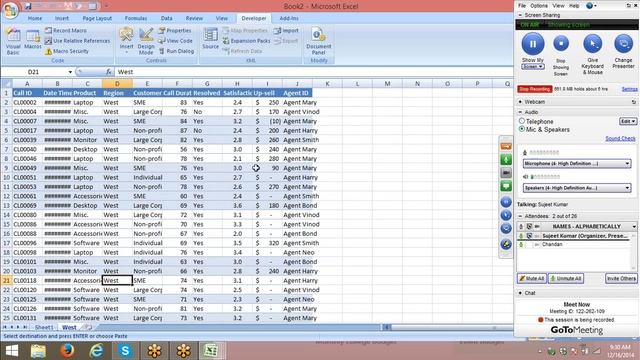Screen dimensions: 640x360
Task: Click the orange collapse arrow on grab tab
Action: coord(506,146)
